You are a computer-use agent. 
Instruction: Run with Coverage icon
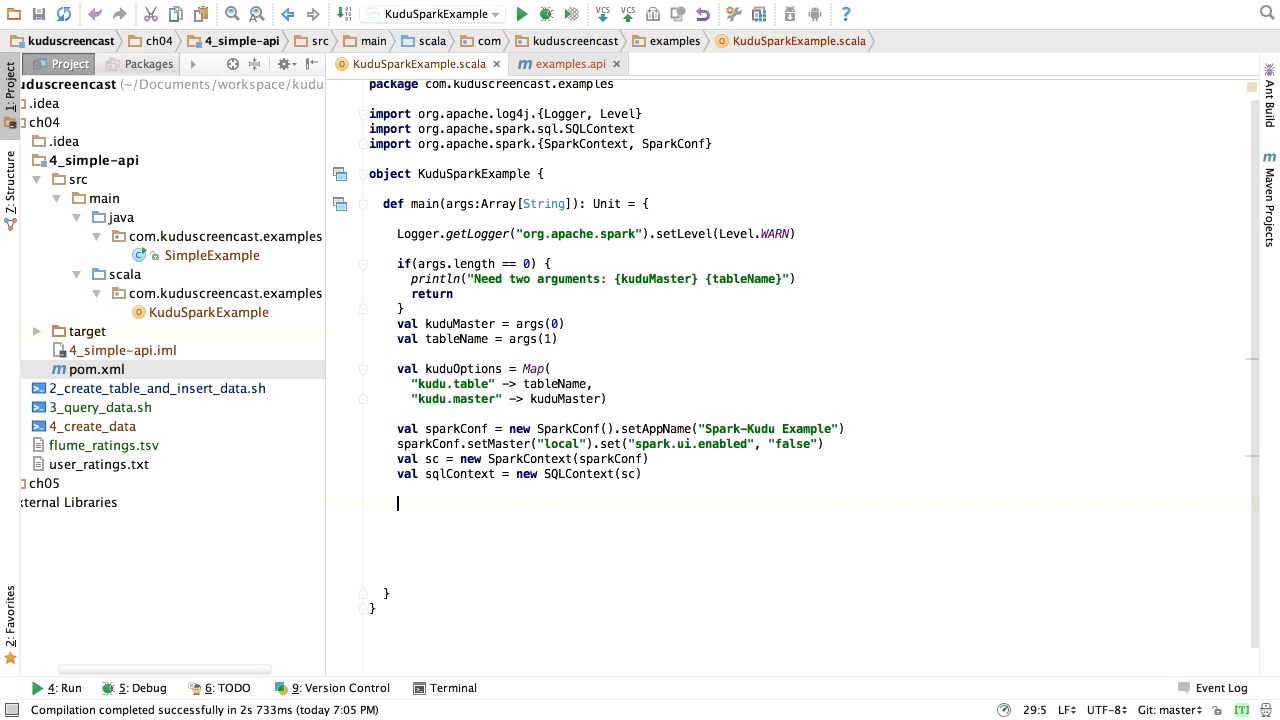point(571,14)
